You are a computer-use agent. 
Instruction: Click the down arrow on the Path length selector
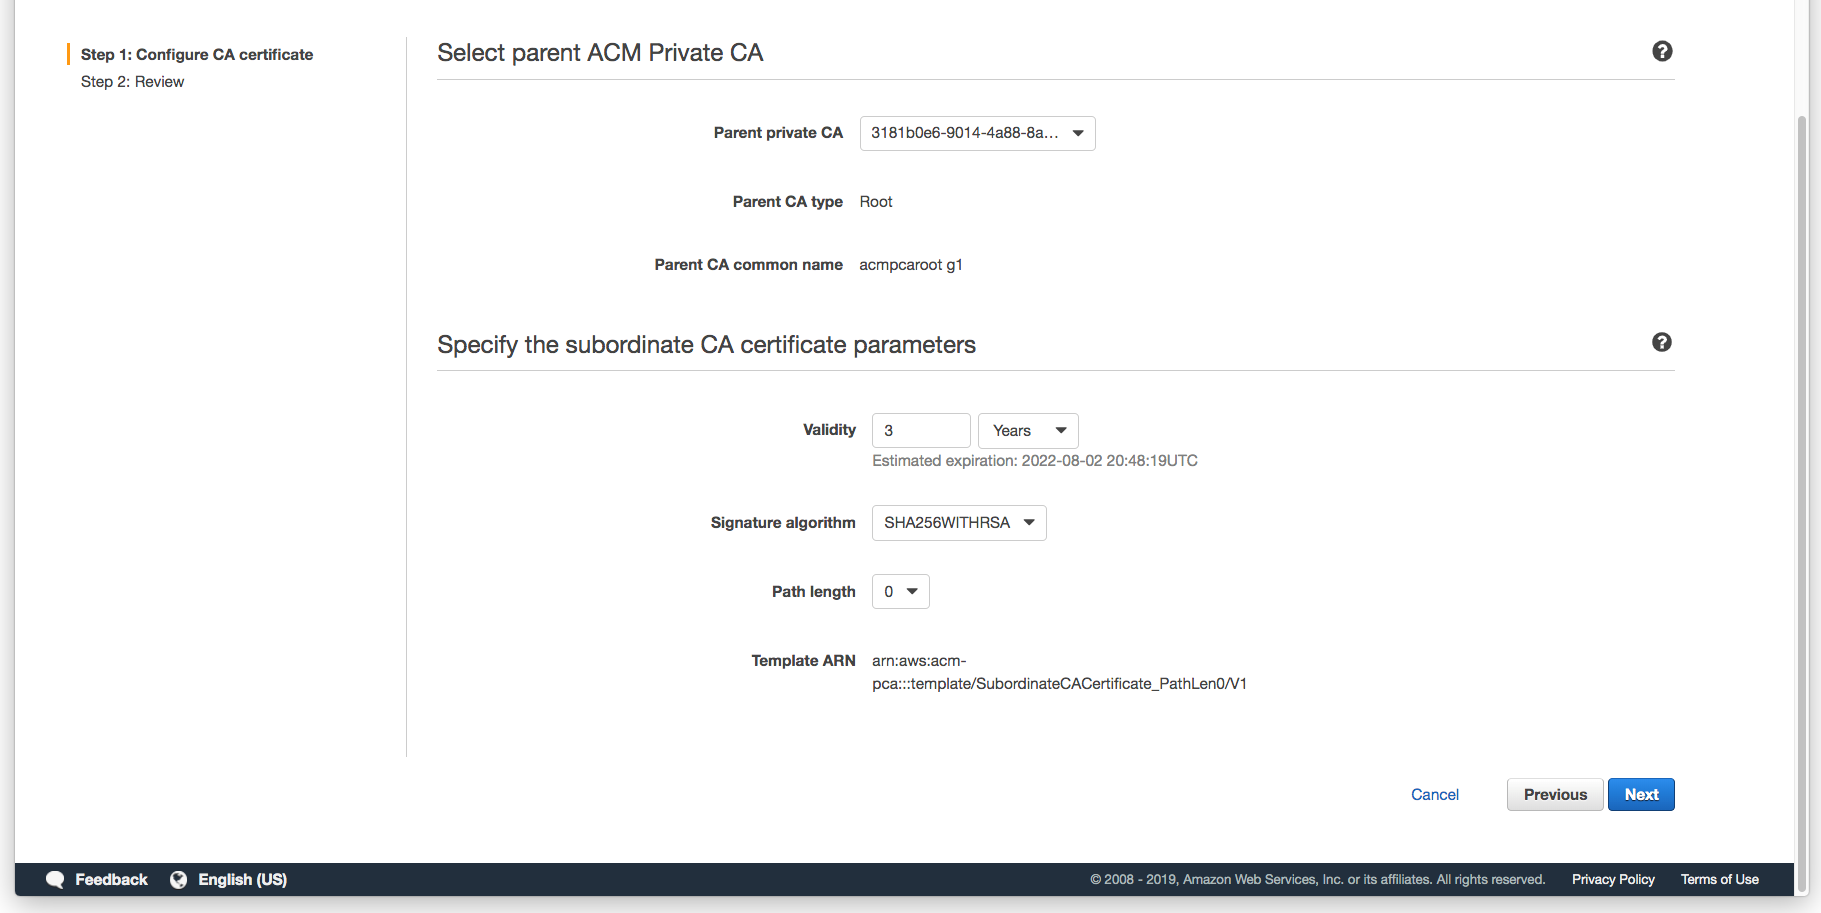913,591
